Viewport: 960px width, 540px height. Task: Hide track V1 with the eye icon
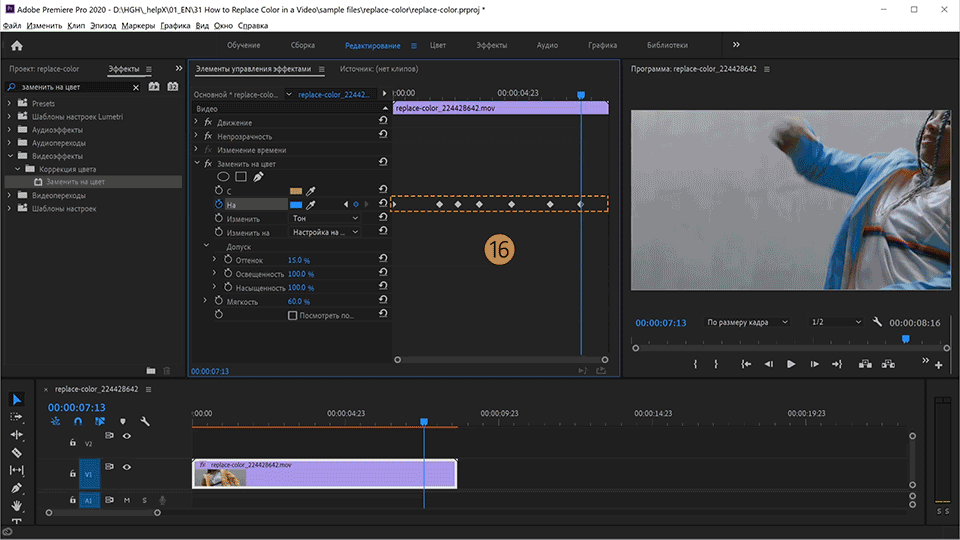tap(127, 467)
